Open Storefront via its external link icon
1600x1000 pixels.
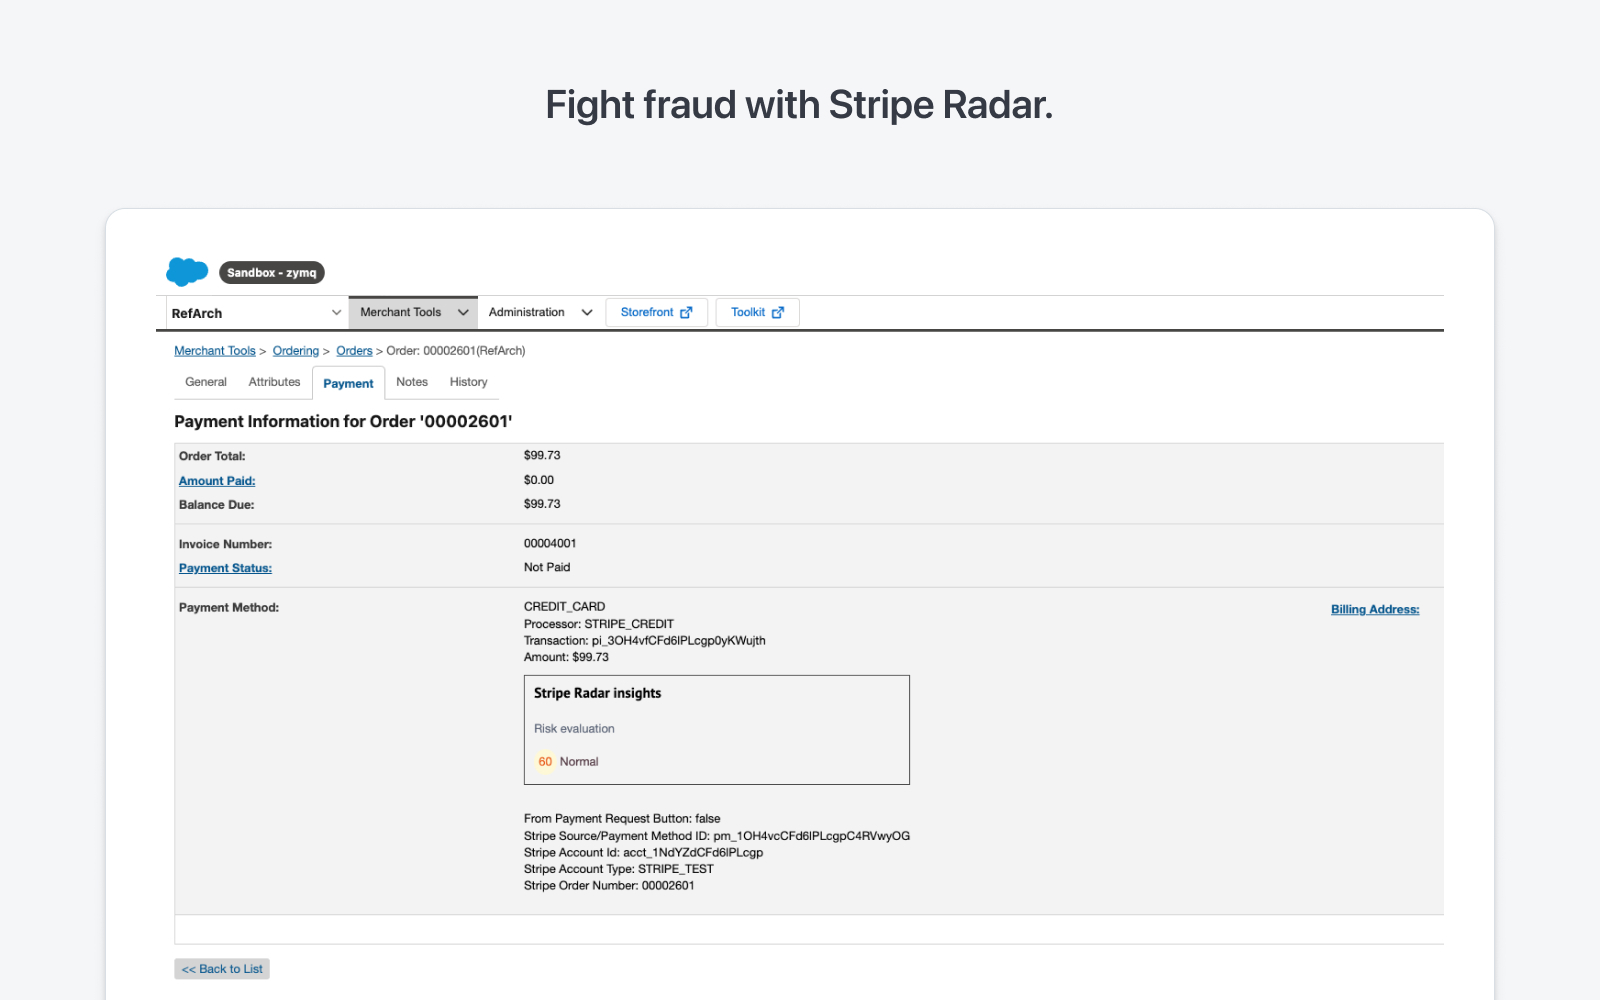687,312
